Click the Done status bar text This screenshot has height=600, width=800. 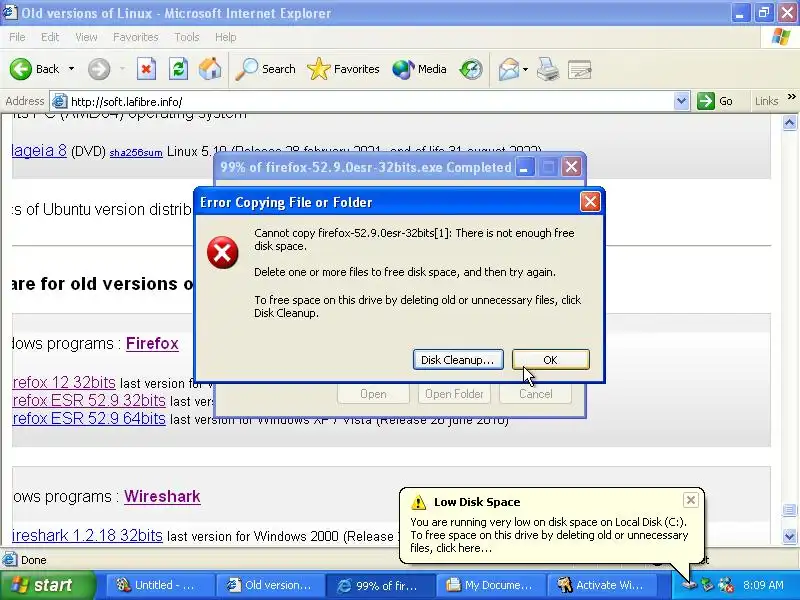pos(34,560)
